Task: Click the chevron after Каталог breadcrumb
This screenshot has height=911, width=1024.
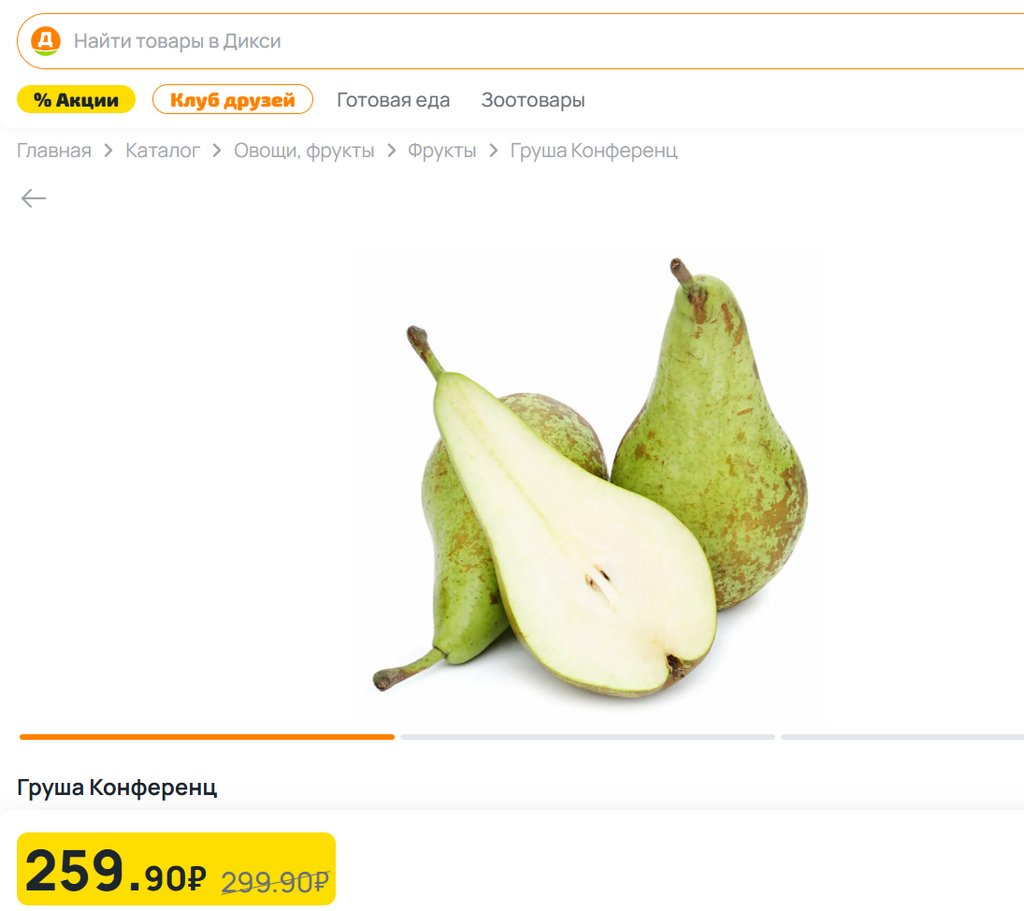Action: [217, 151]
